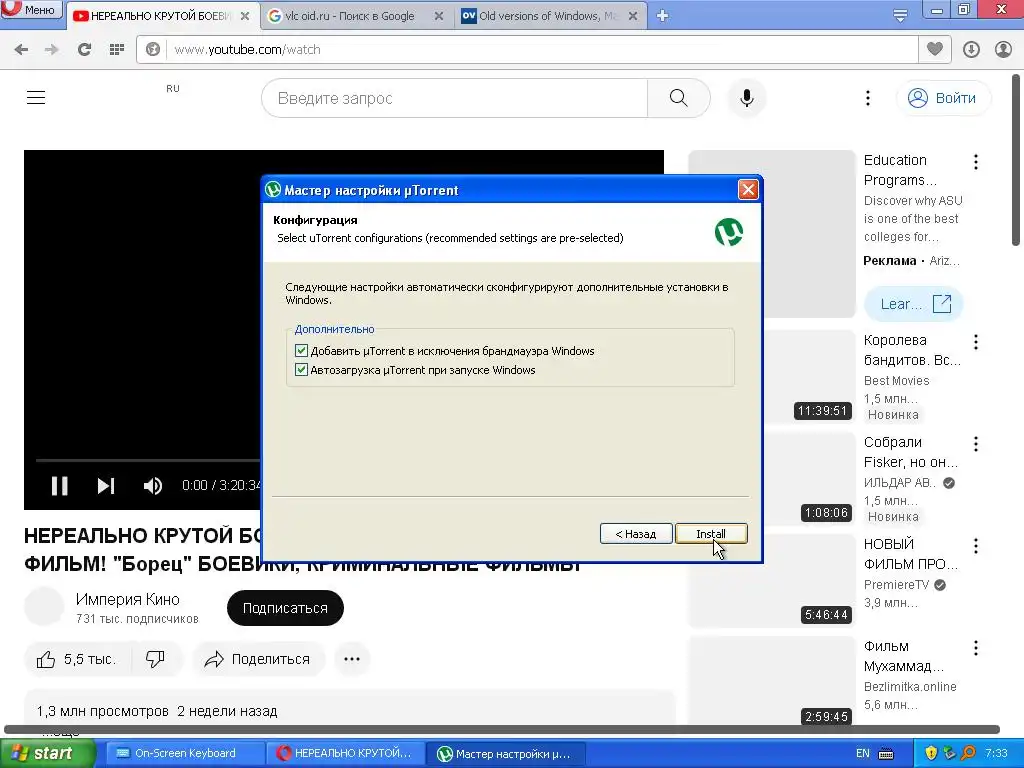
Task: Click the 'Подписаться' subscribe button
Action: [285, 608]
